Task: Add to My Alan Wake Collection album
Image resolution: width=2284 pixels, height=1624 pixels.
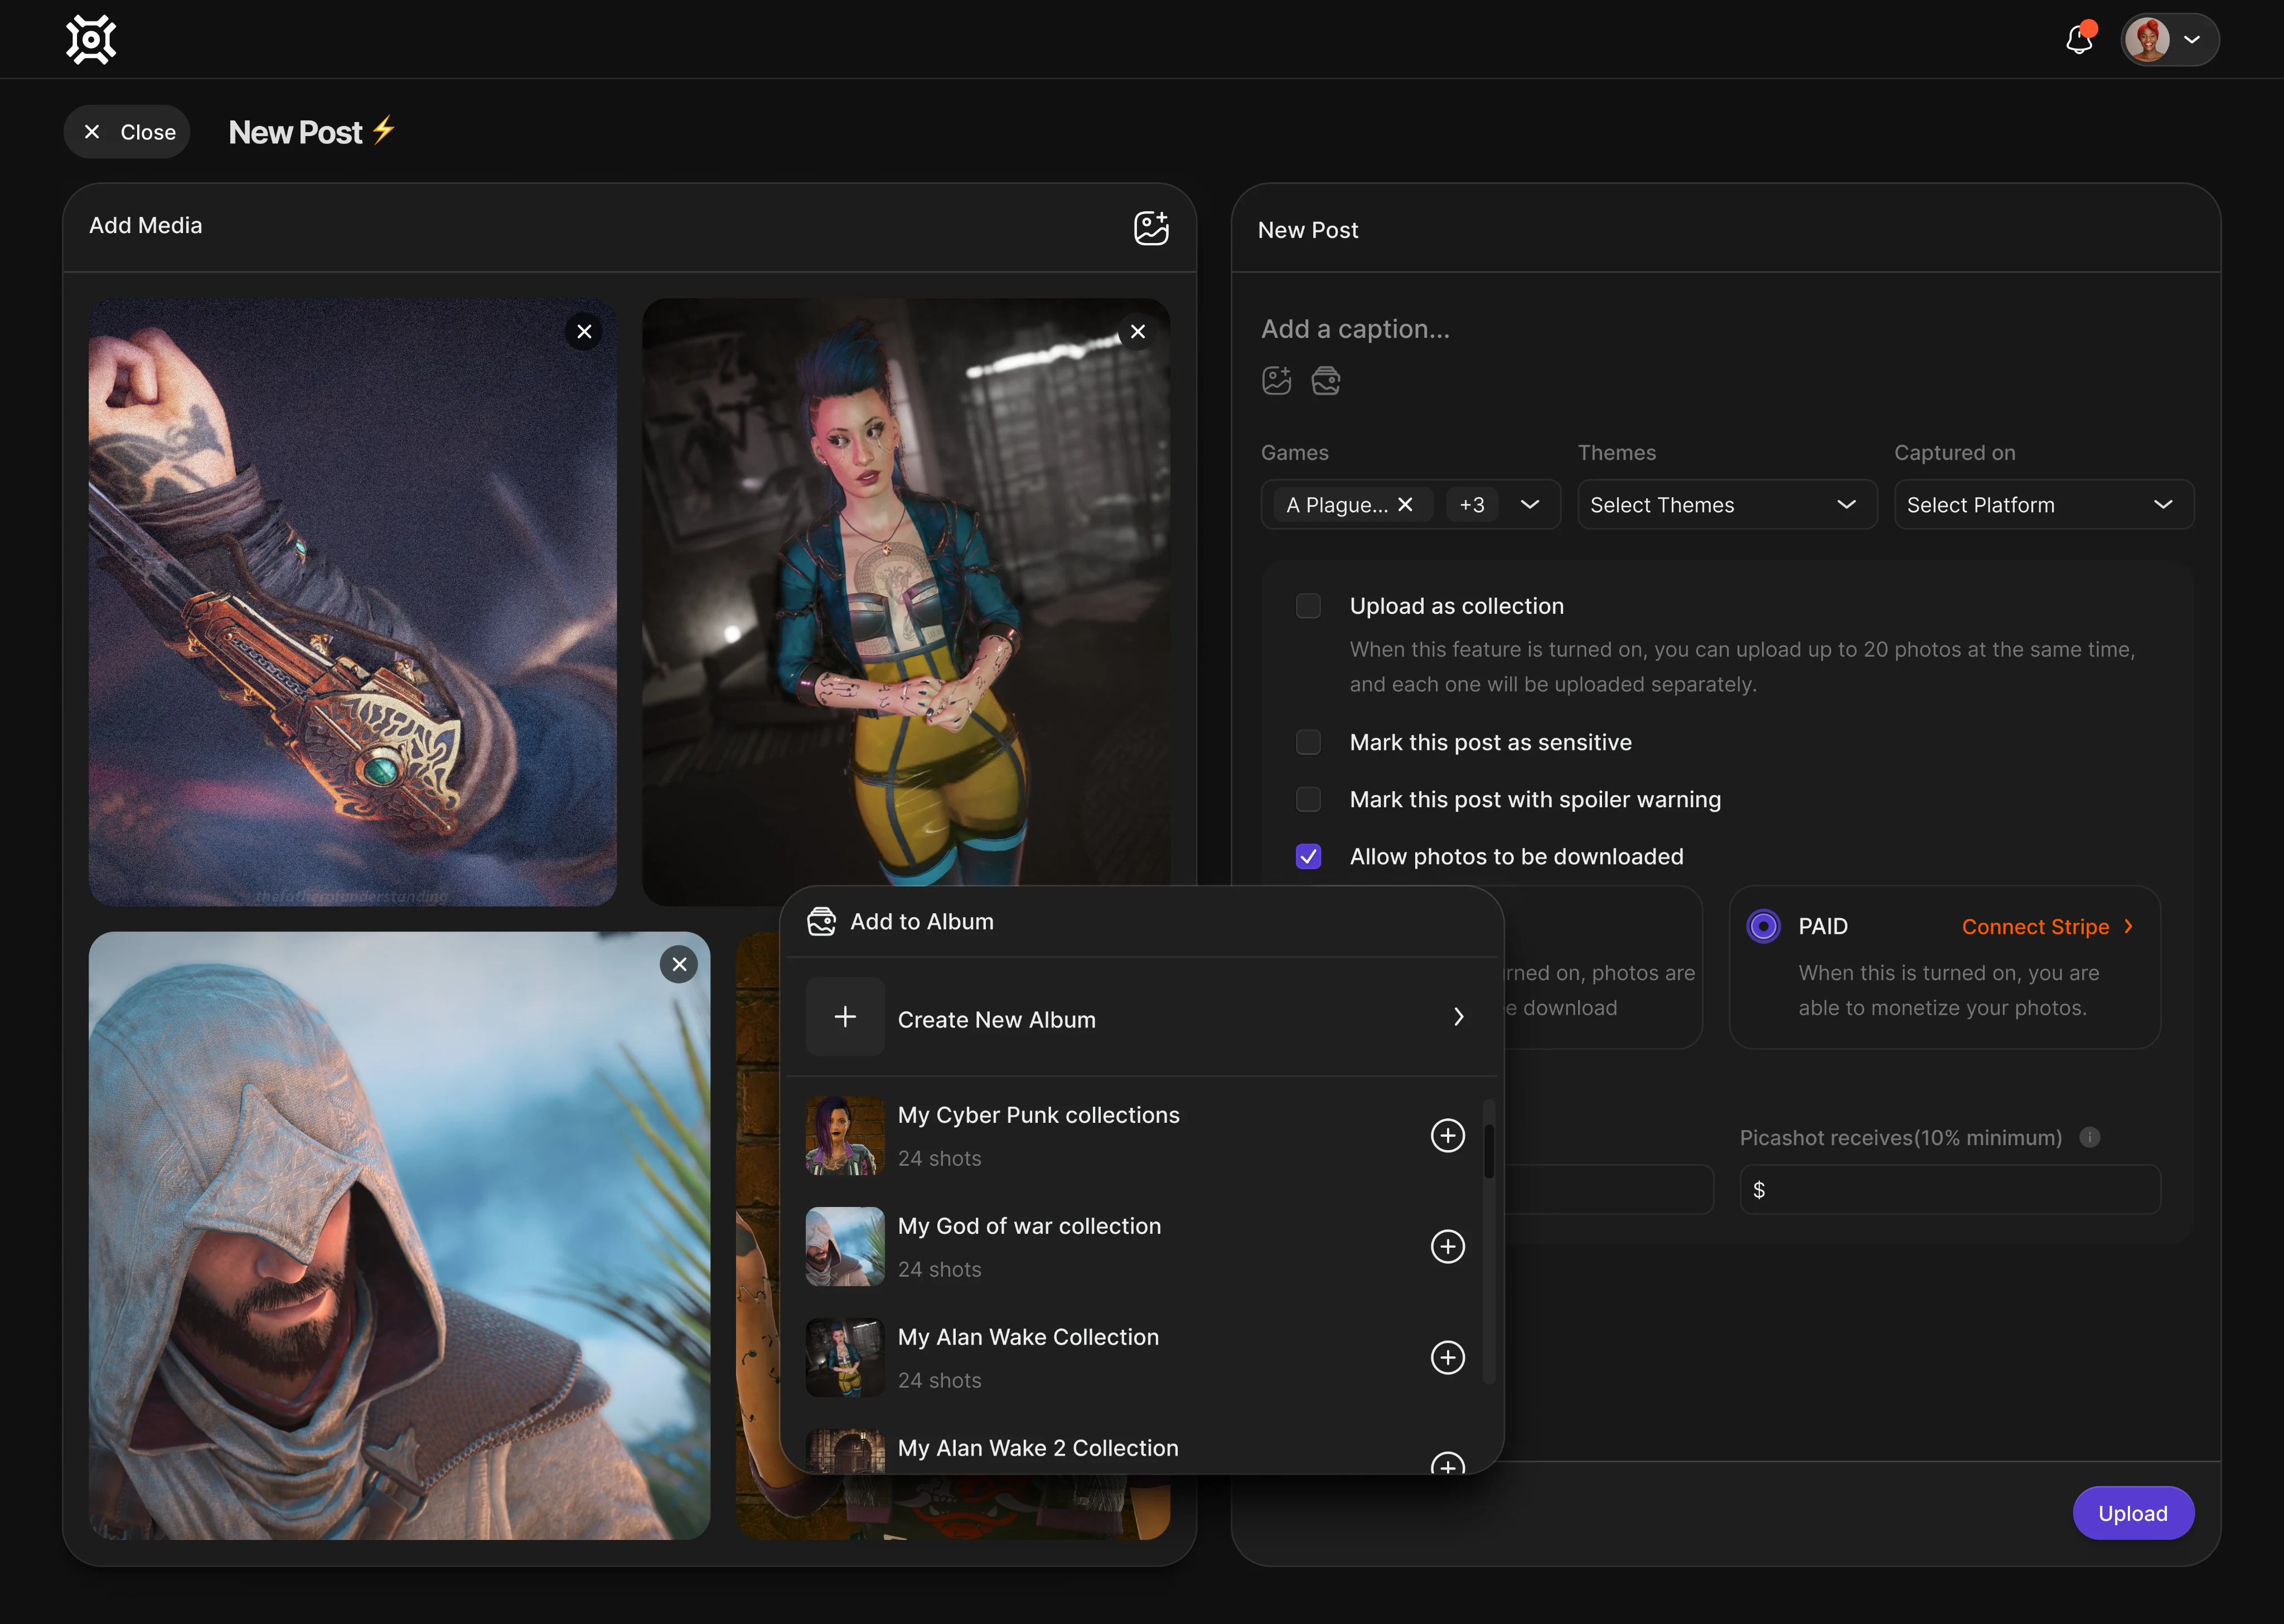Action: [x=1447, y=1357]
